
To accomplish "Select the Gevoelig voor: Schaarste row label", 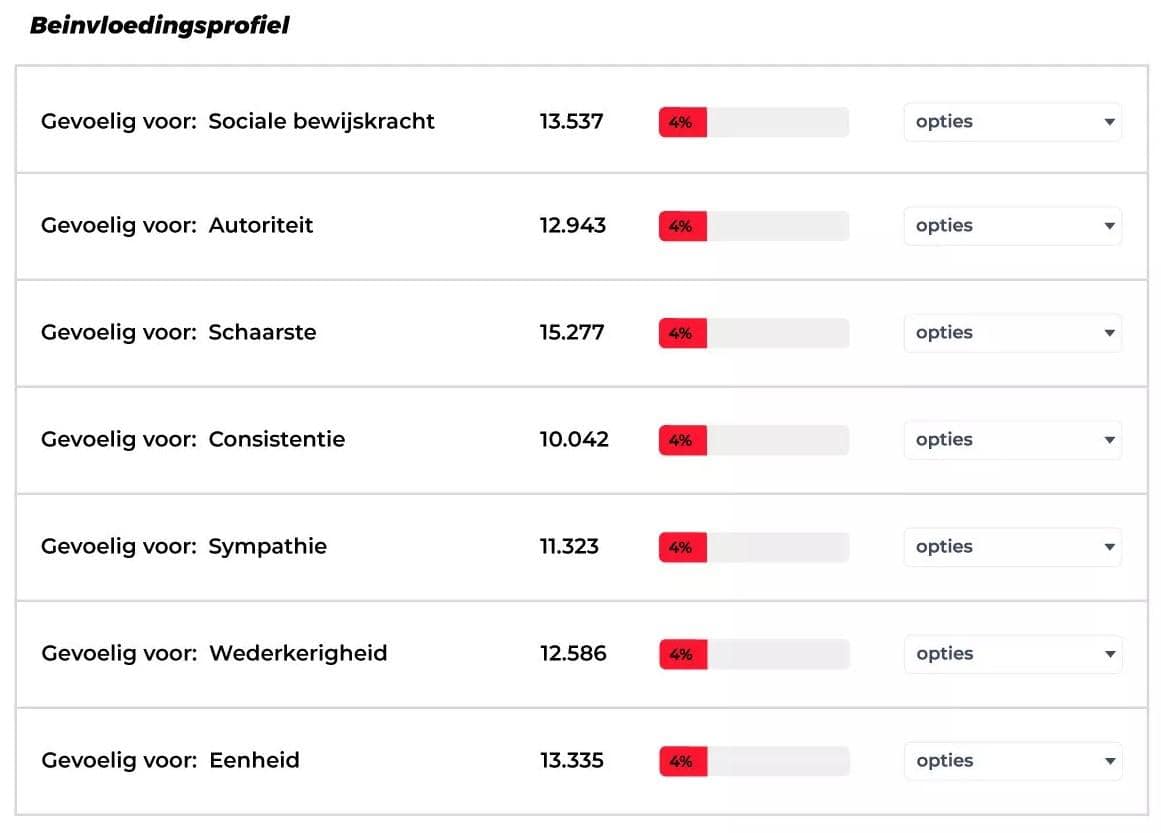I will tap(178, 333).
